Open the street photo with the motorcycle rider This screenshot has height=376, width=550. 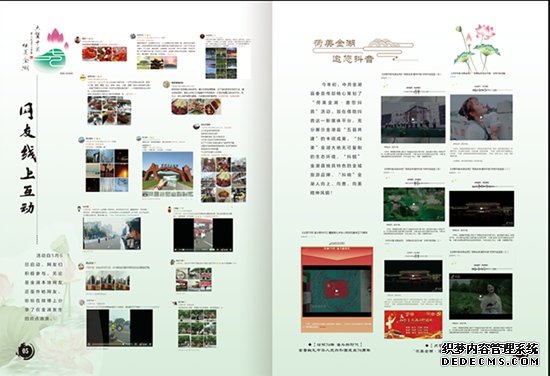pos(112,233)
